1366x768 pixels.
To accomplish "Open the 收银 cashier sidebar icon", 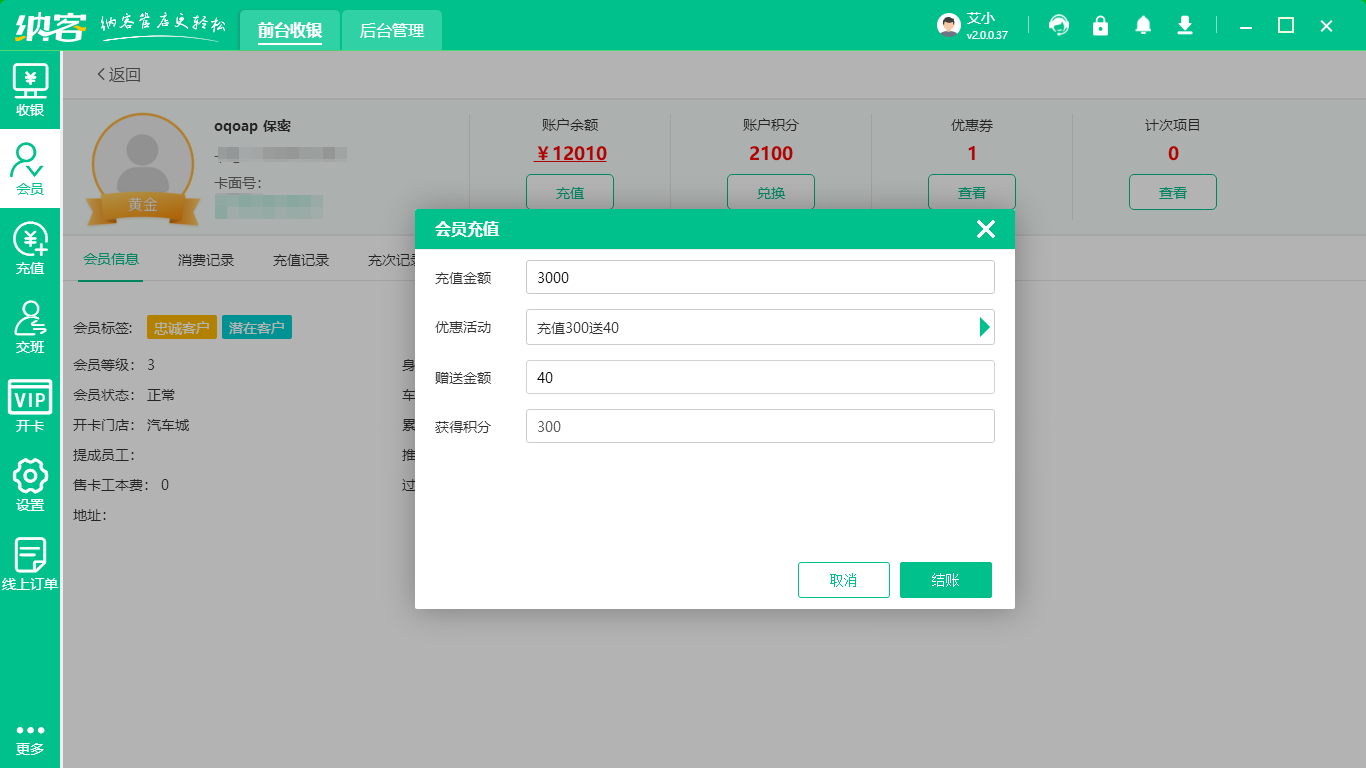I will point(30,89).
